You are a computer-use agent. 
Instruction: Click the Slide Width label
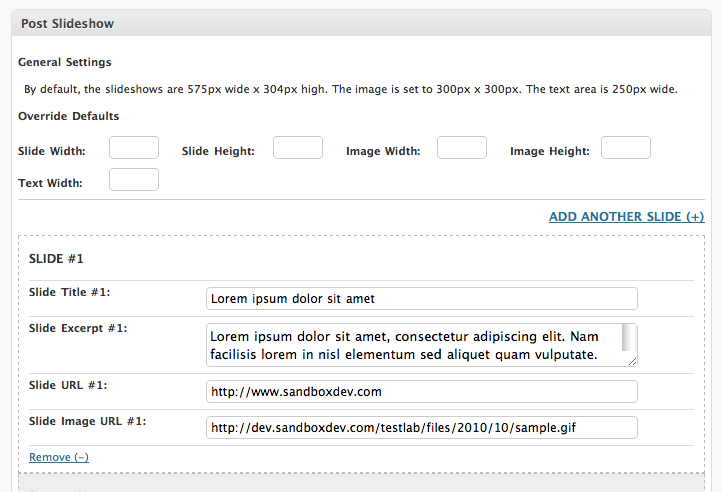[52, 151]
